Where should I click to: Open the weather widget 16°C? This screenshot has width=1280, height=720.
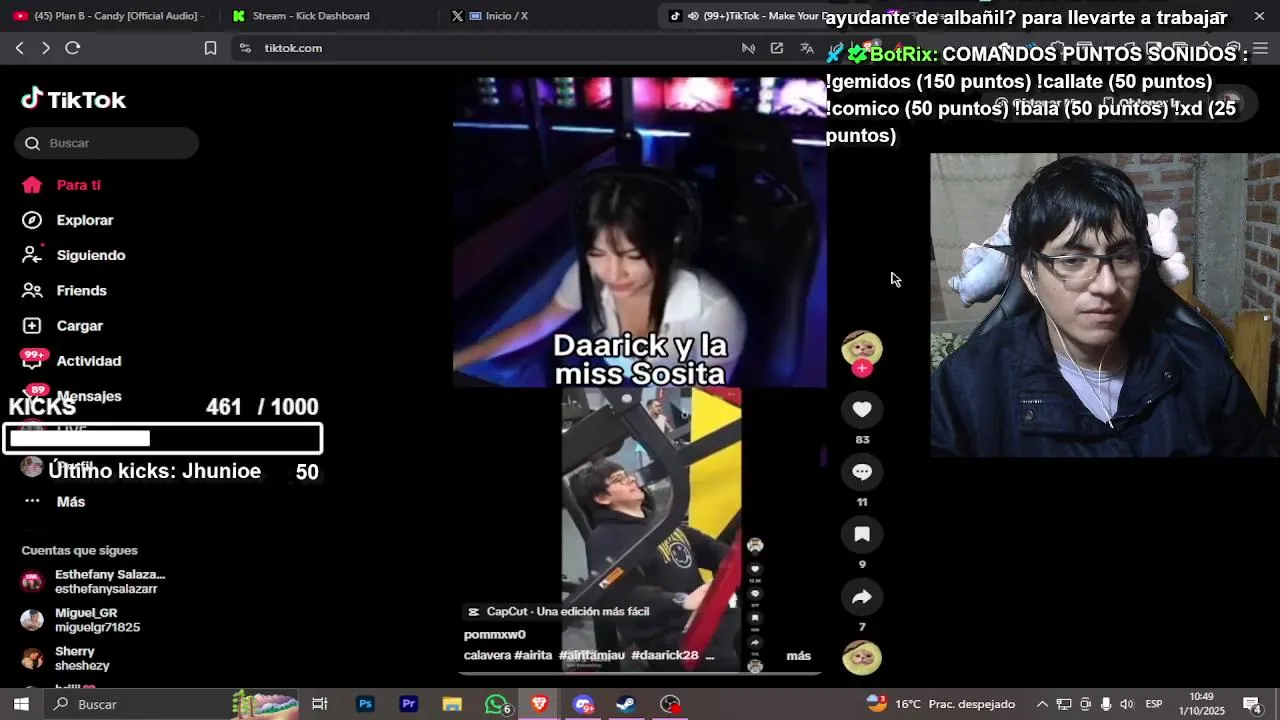pos(940,704)
